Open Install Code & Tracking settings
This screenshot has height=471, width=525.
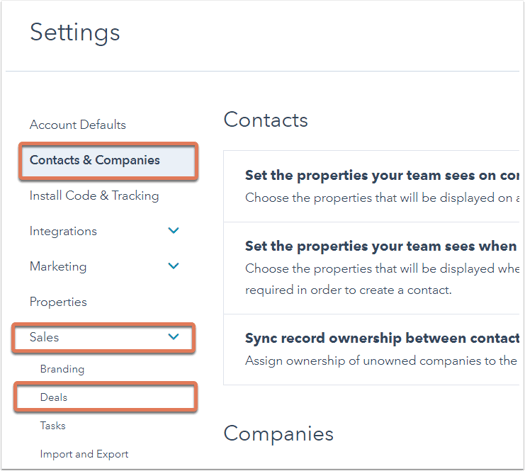coord(94,195)
